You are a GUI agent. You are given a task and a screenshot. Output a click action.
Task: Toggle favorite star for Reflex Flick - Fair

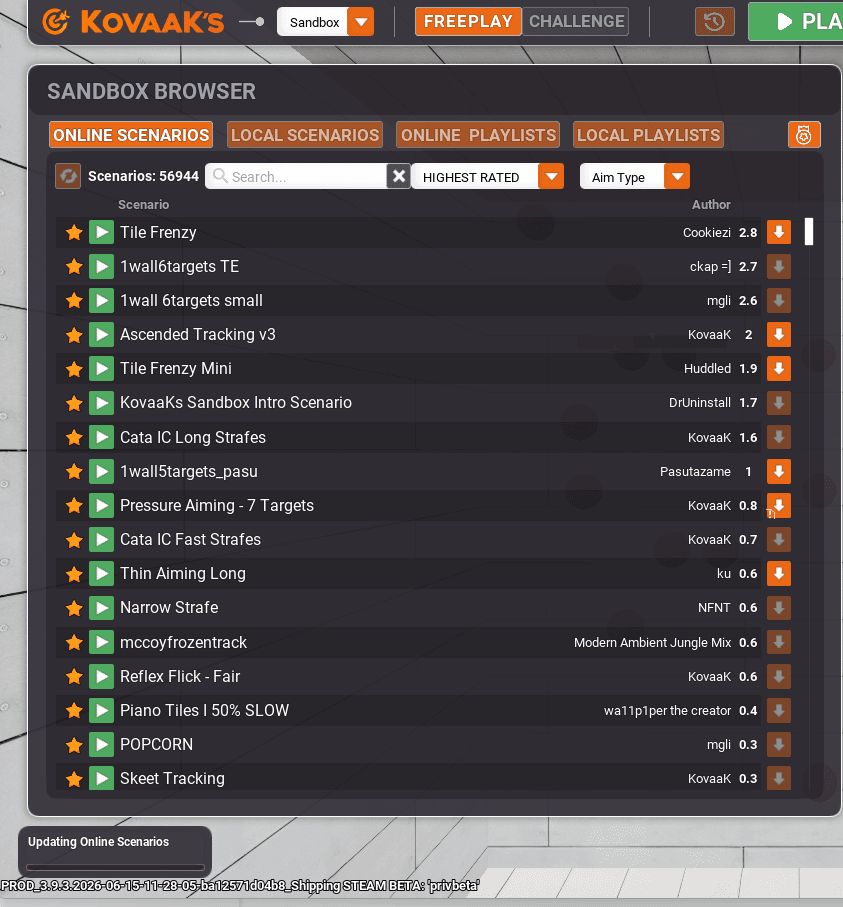[74, 676]
